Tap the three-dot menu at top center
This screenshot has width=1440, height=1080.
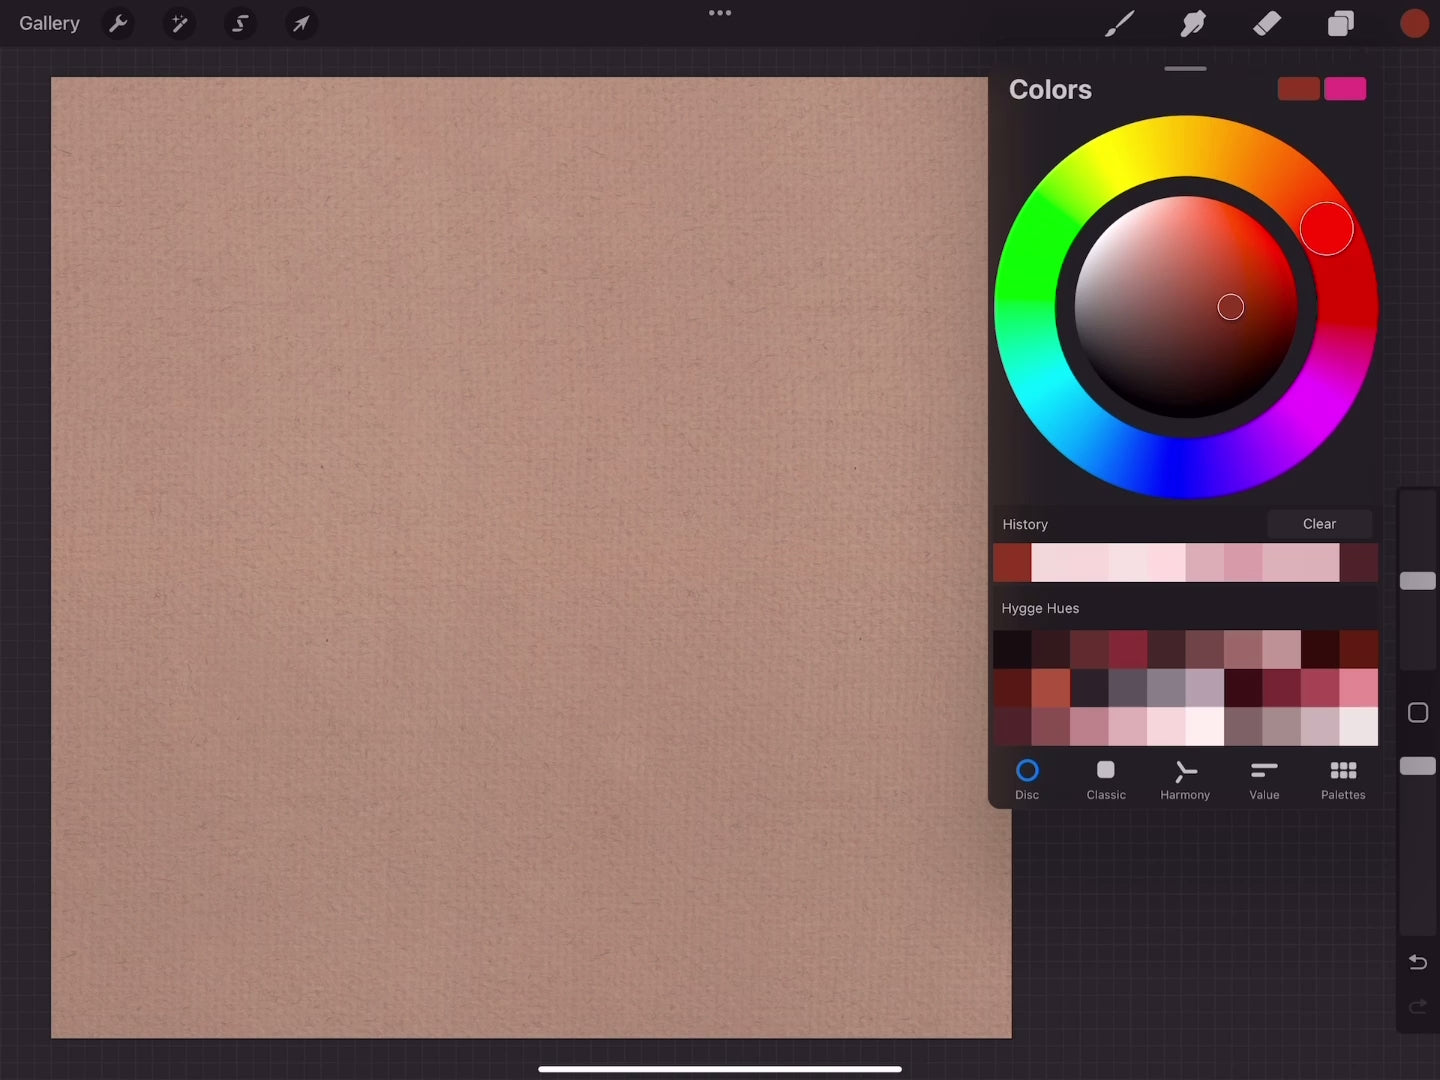pyautogui.click(x=720, y=13)
